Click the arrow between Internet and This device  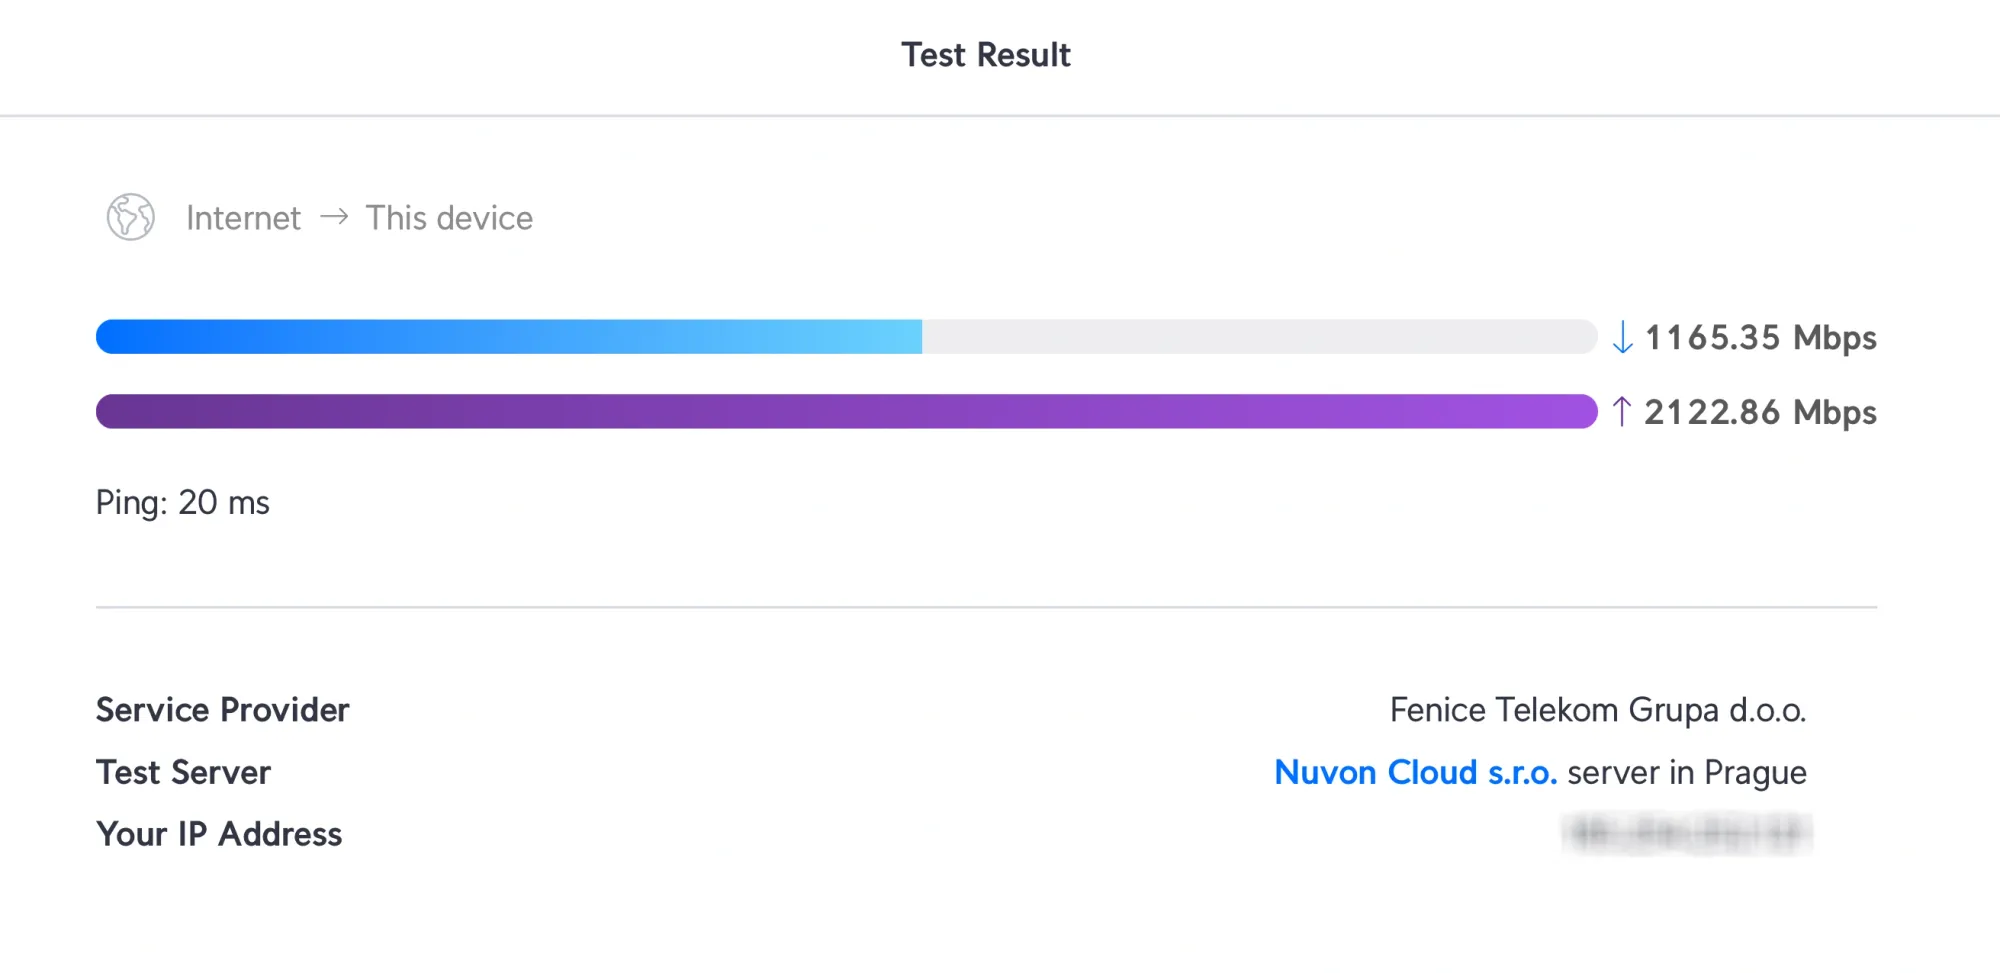tap(334, 216)
